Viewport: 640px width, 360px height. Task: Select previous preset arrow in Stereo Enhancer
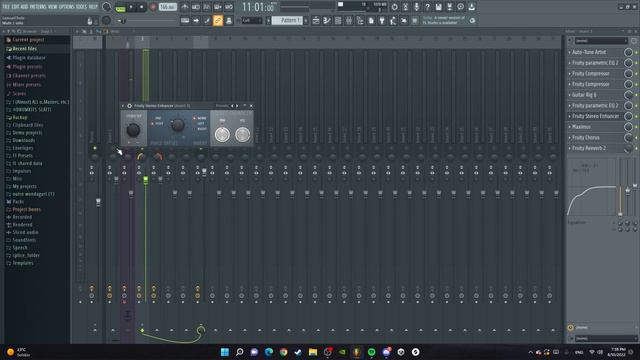[x=233, y=106]
